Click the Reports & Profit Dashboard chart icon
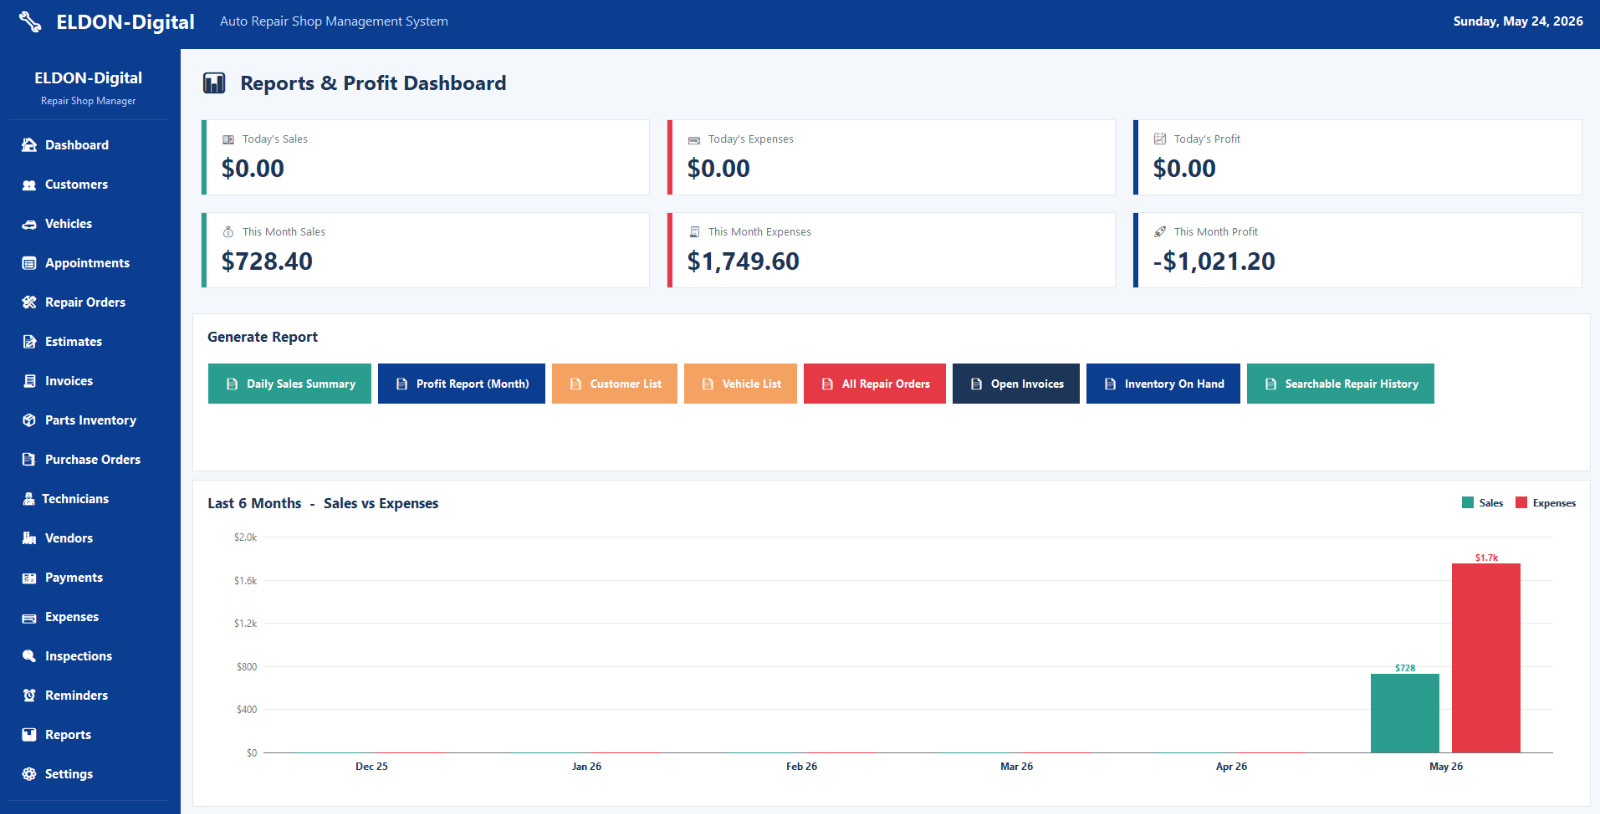Image resolution: width=1600 pixels, height=814 pixels. click(x=214, y=83)
